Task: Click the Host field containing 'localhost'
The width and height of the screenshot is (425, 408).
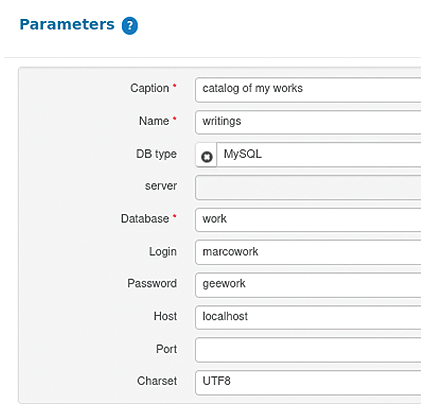Action: pyautogui.click(x=308, y=317)
